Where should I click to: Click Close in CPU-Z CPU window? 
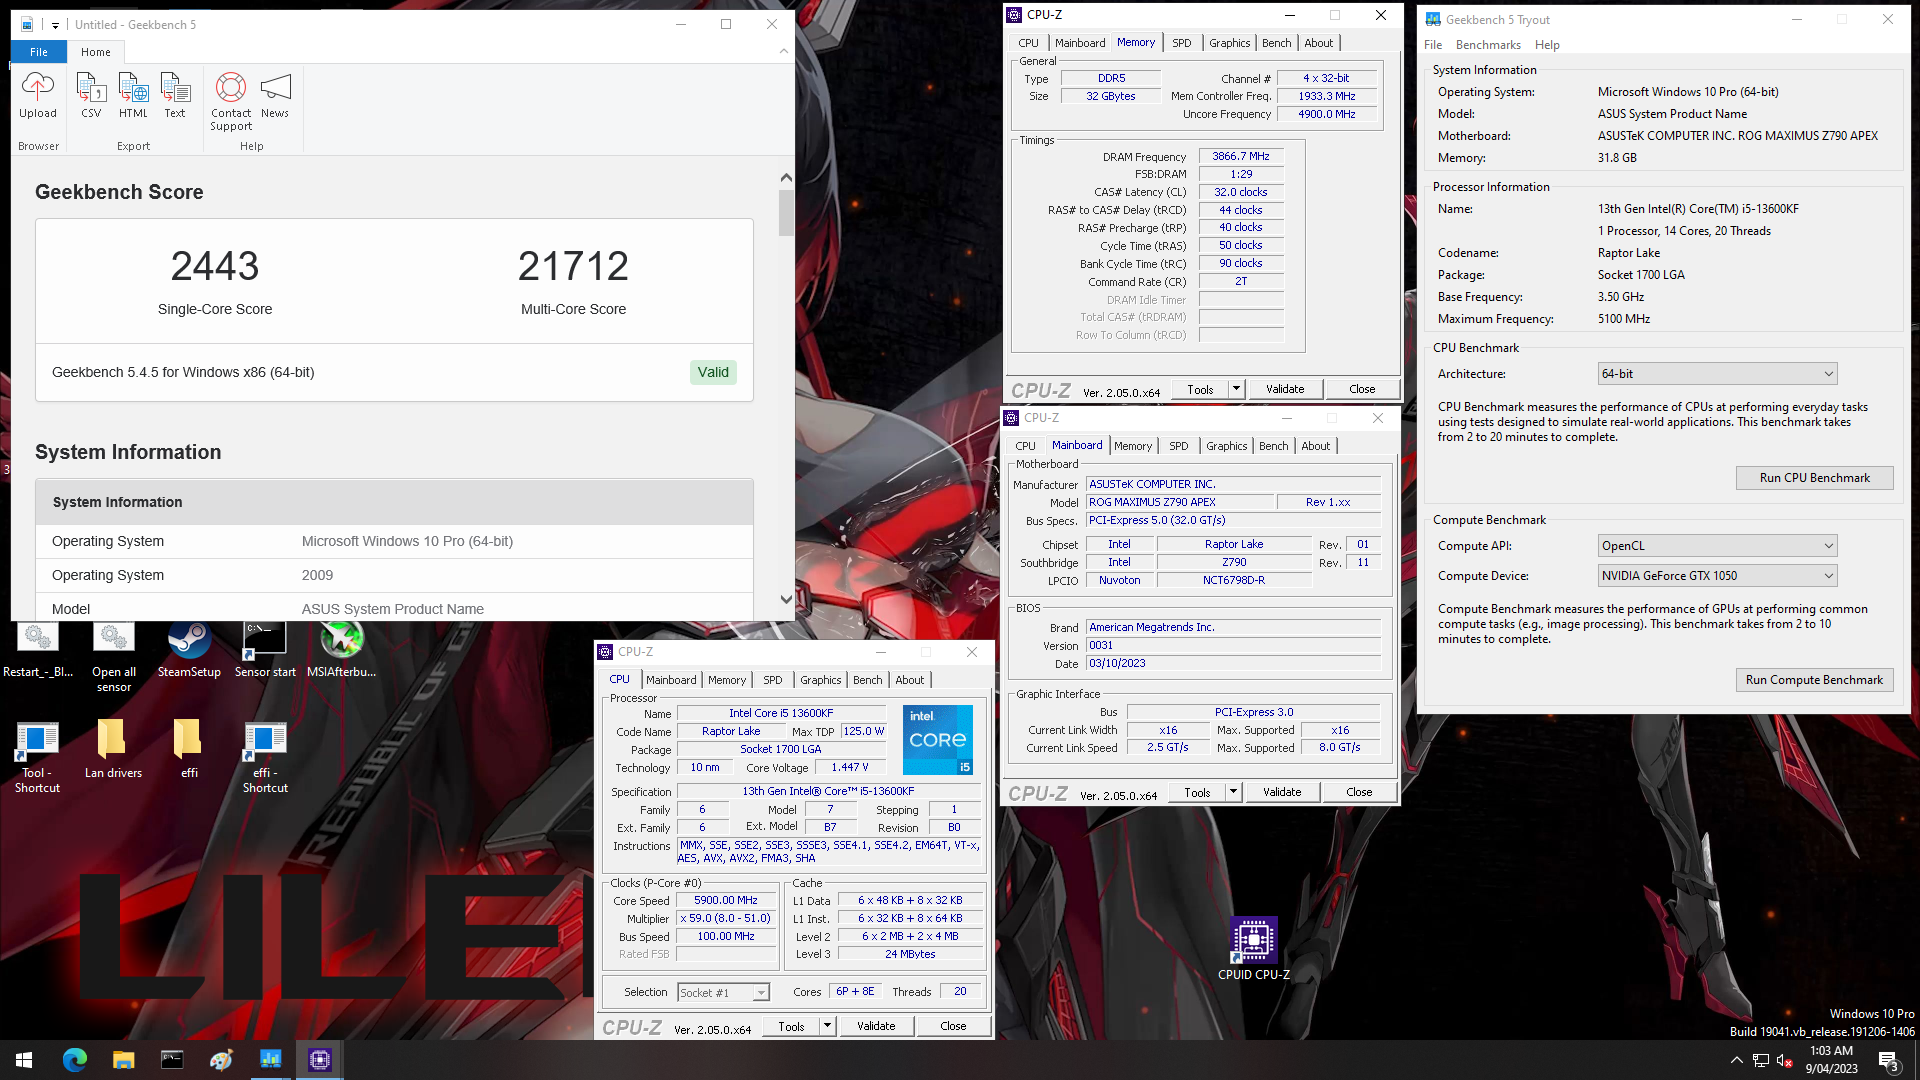click(x=953, y=1026)
